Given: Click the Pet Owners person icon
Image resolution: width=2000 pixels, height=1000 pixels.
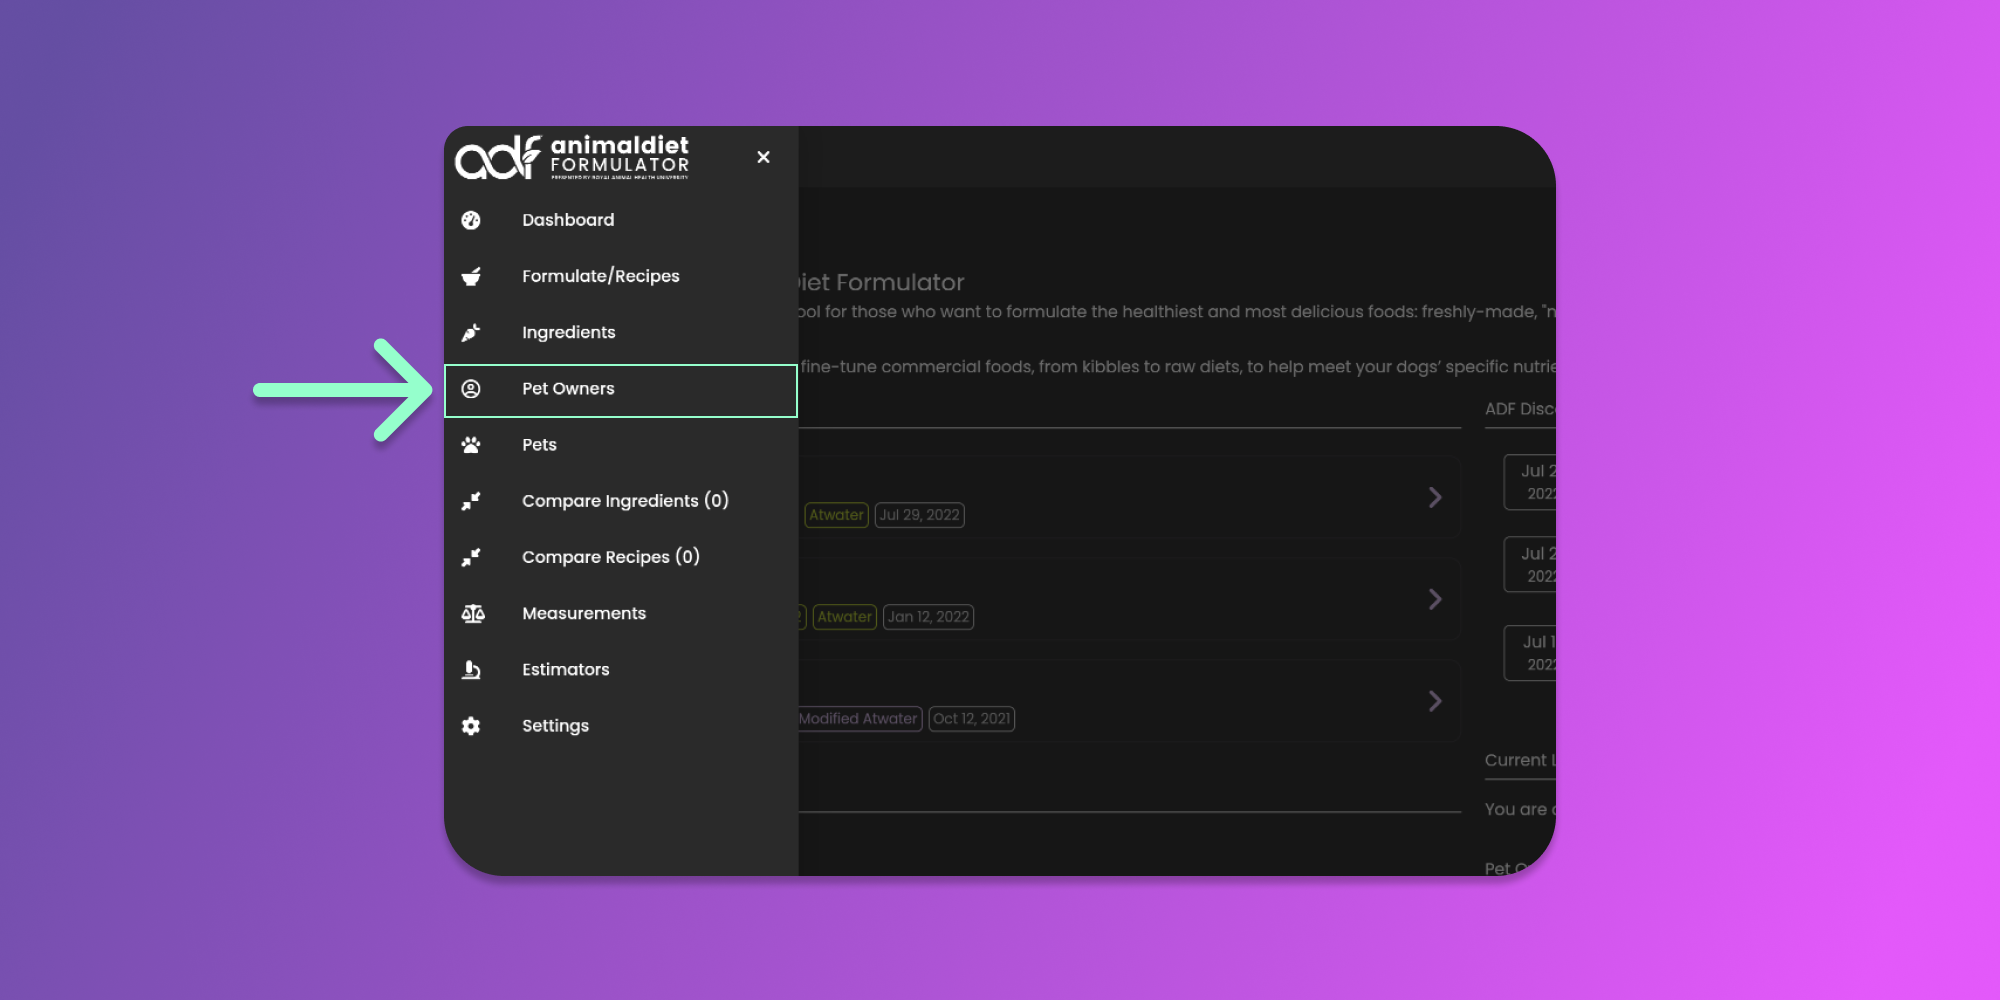Looking at the screenshot, I should [471, 389].
